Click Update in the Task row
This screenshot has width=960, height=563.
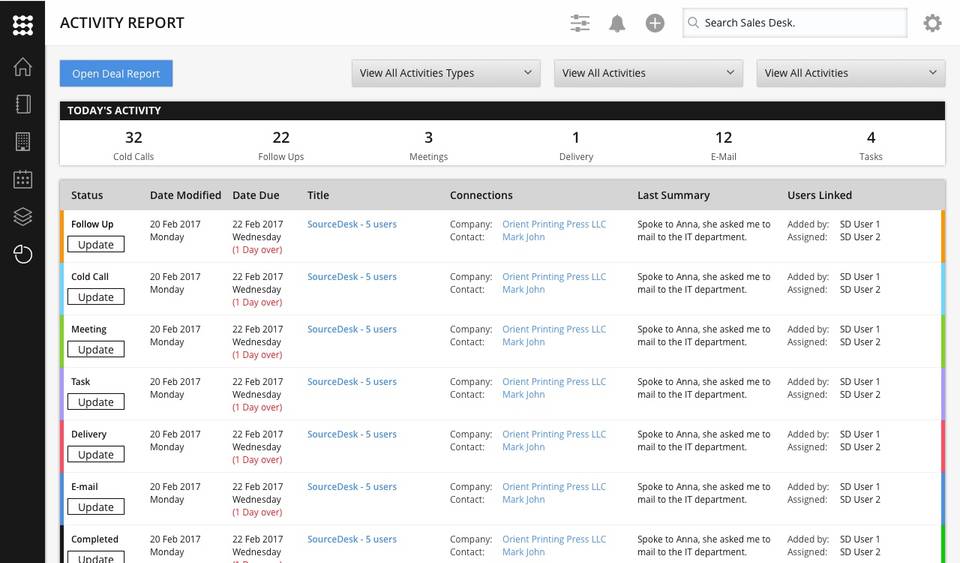coord(96,402)
